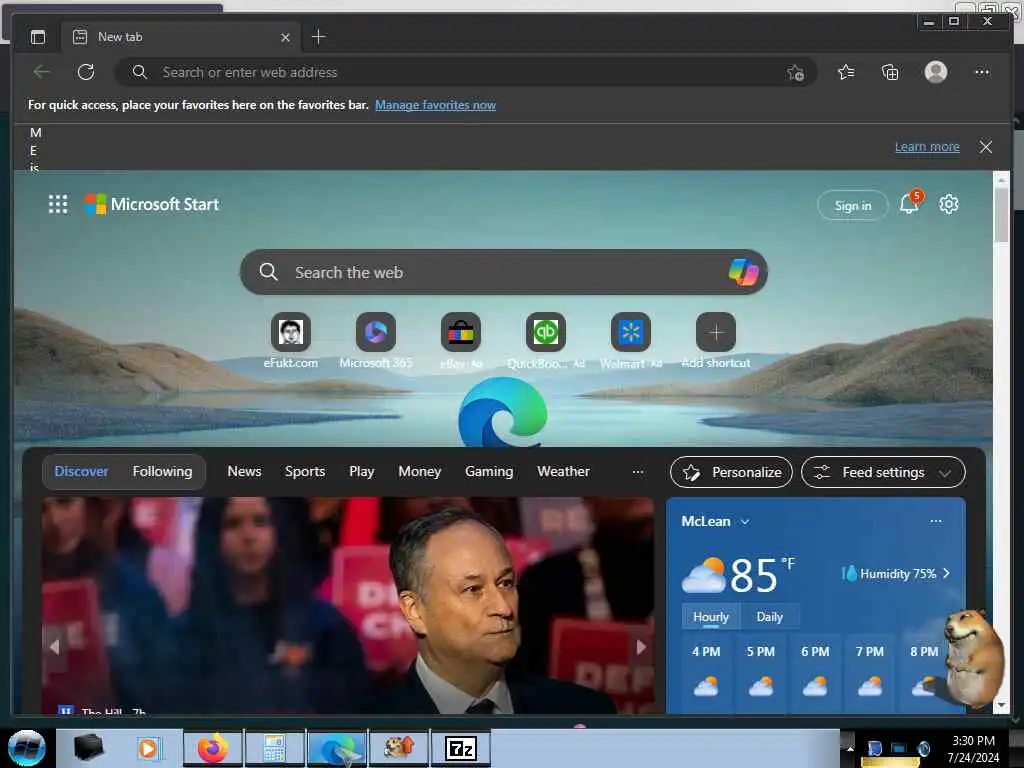Viewport: 1024px width, 768px height.
Task: Open the media player taskbar icon
Action: [x=148, y=748]
